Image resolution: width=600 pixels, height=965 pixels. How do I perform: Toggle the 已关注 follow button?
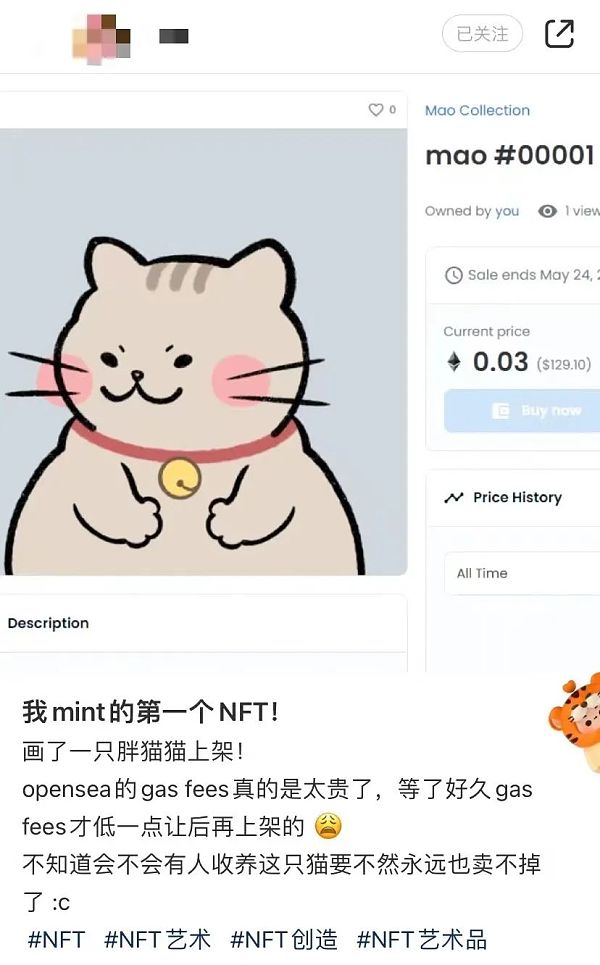click(482, 34)
